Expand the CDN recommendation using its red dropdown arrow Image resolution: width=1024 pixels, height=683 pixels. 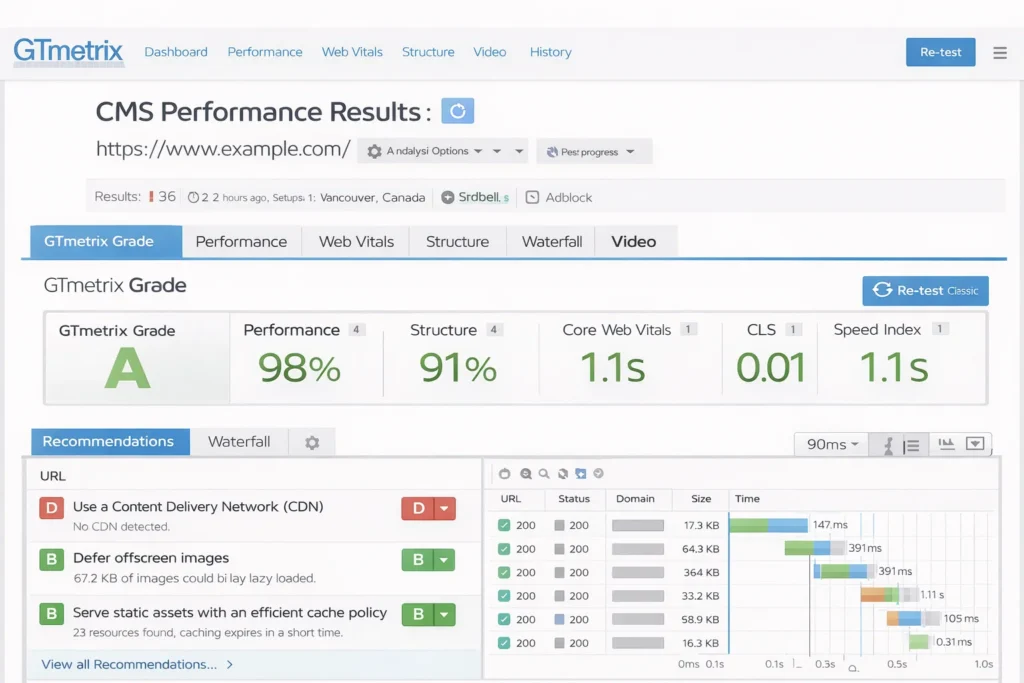click(443, 508)
